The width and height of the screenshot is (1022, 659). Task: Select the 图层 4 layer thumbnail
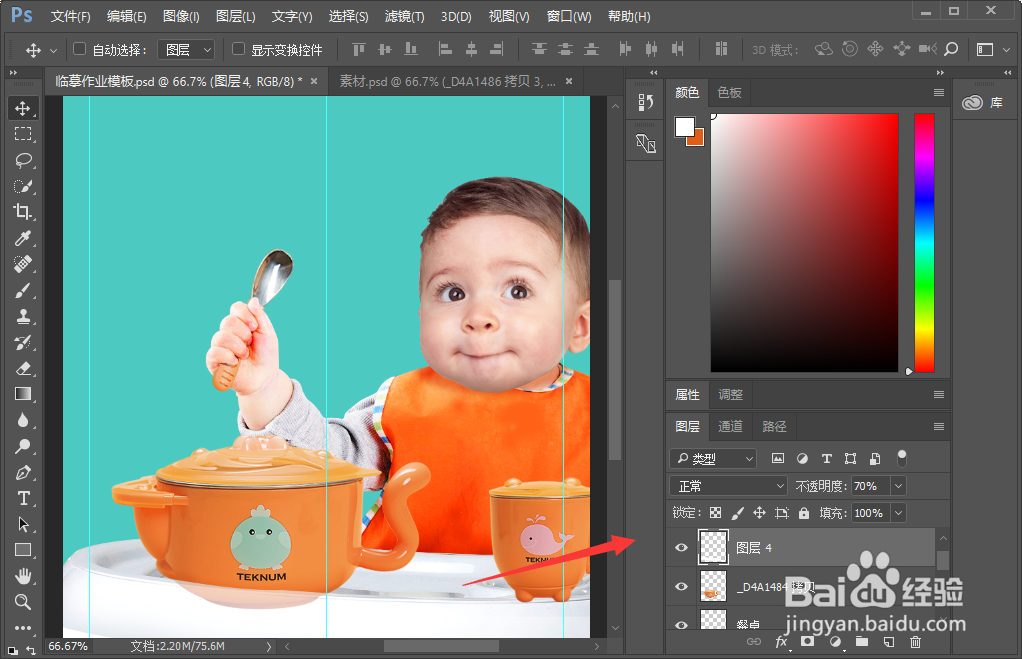713,547
